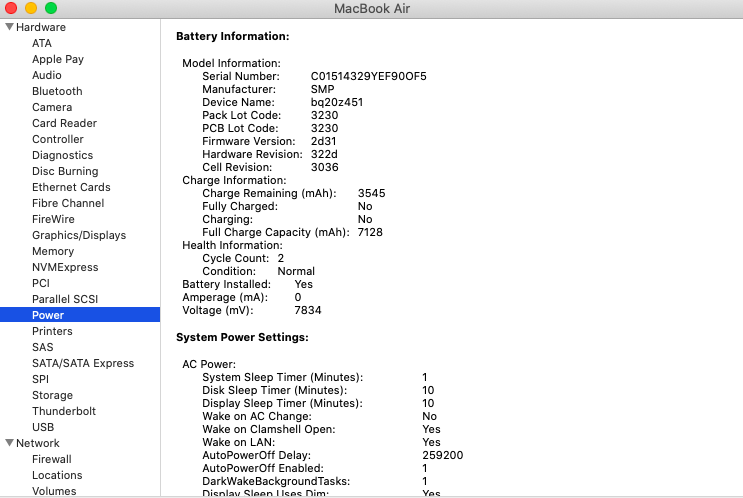Click the yellow minimize window button

31,8
